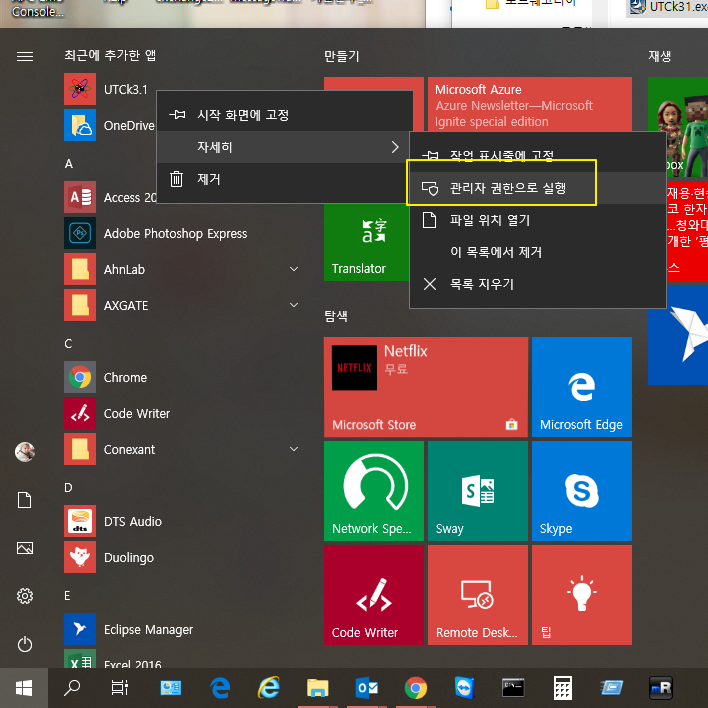Open the 팁 tile
Screen dimensions: 708x708
click(582, 595)
